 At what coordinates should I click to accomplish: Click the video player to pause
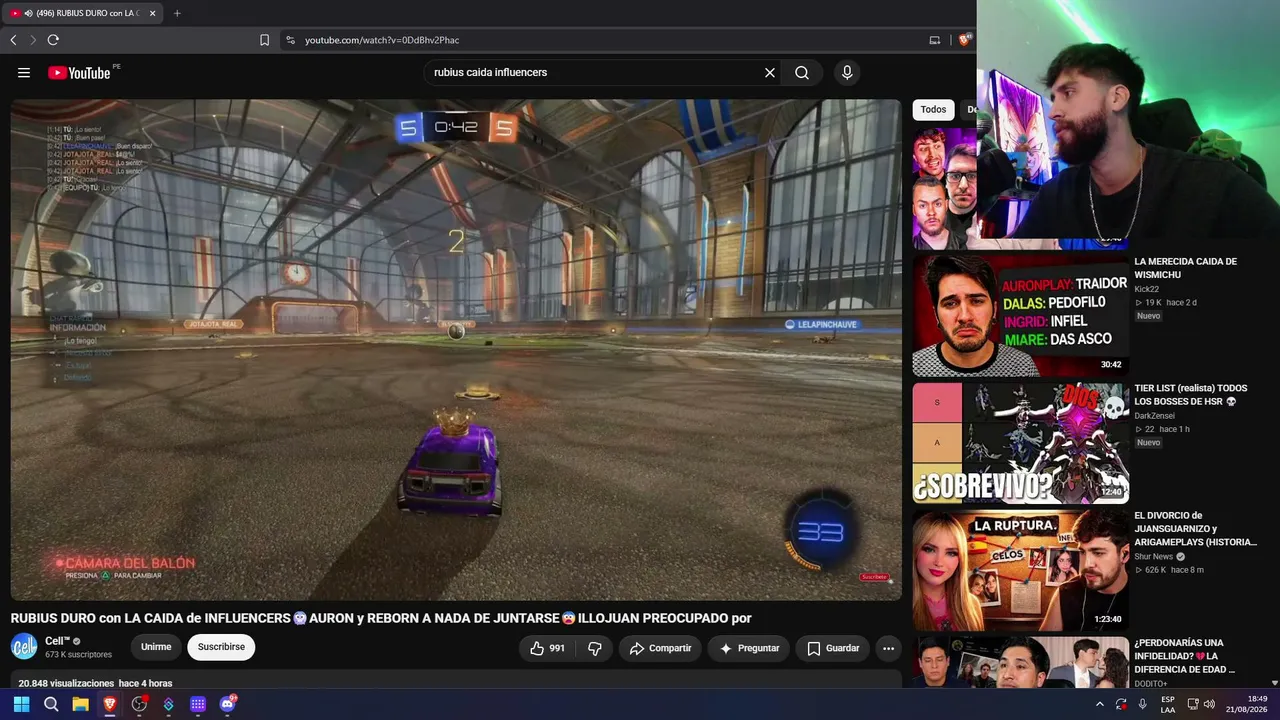[456, 350]
